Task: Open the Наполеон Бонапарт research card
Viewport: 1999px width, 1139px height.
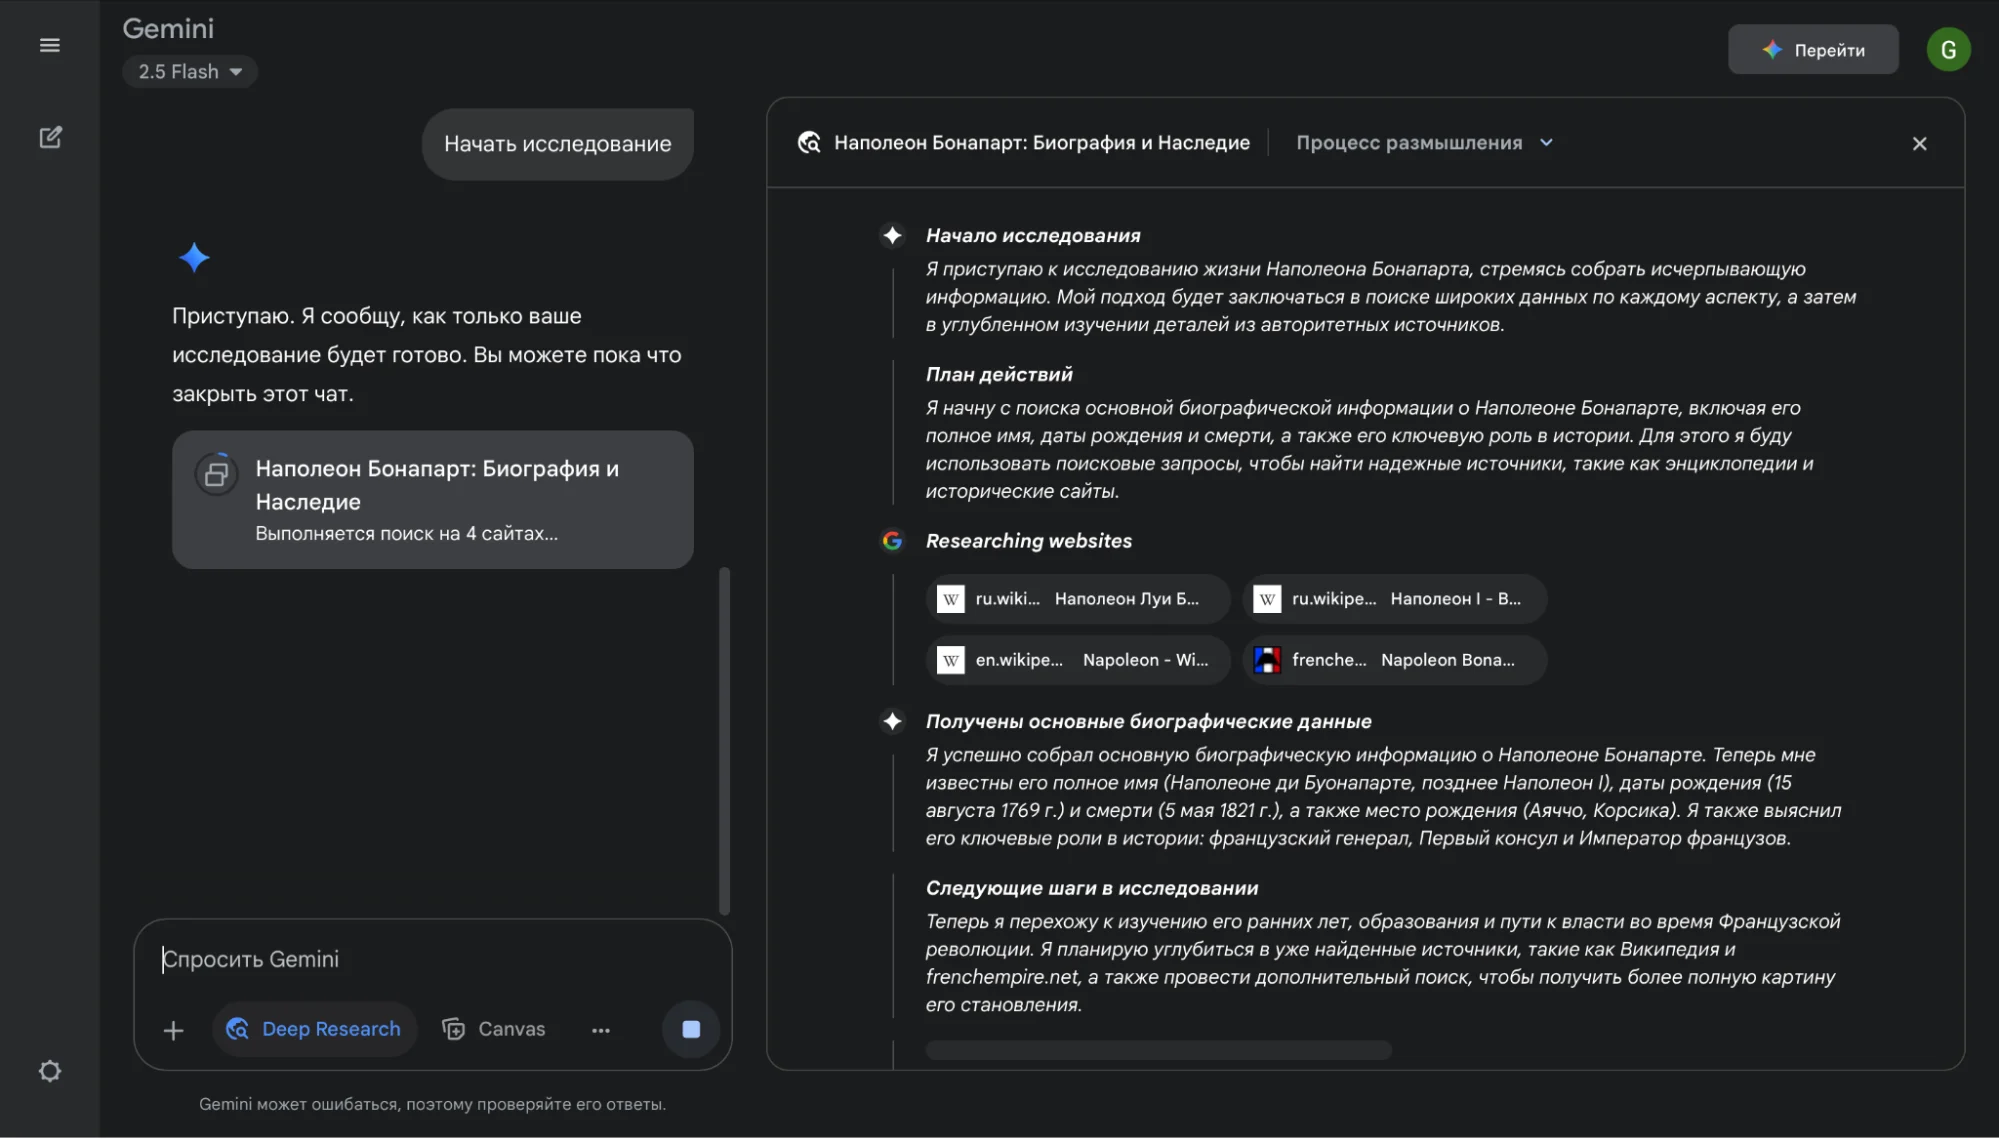Action: [433, 500]
